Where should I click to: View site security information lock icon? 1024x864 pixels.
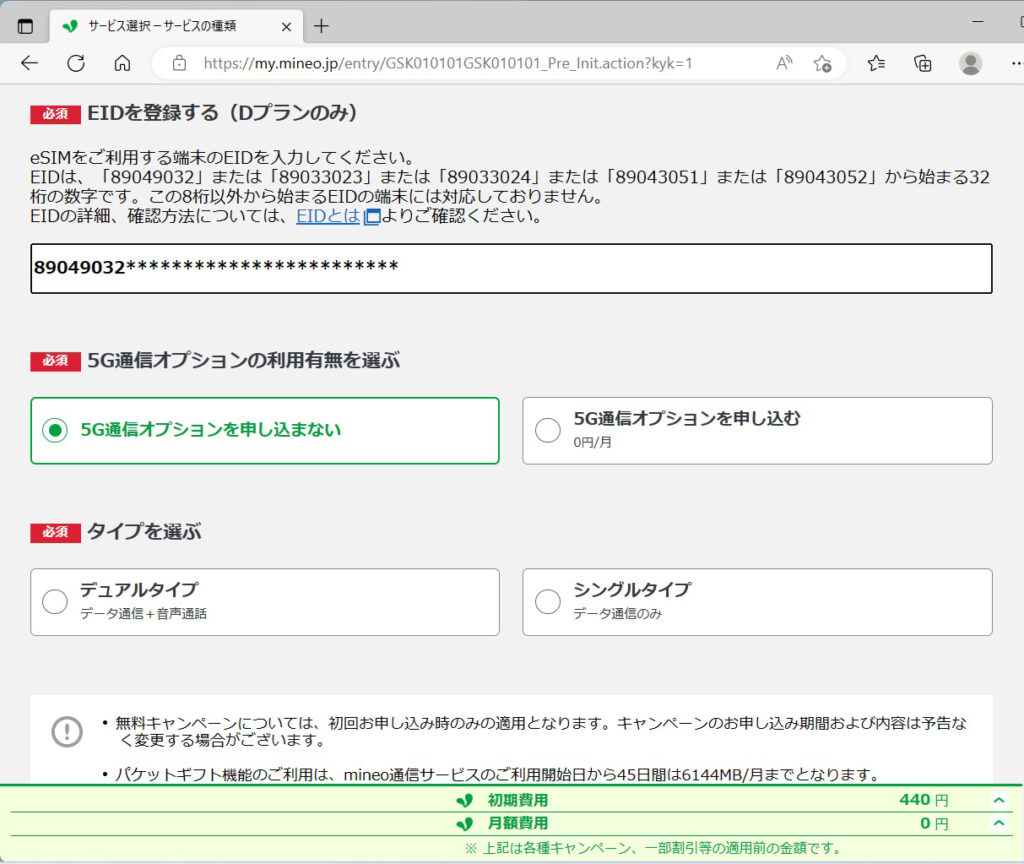pos(179,63)
